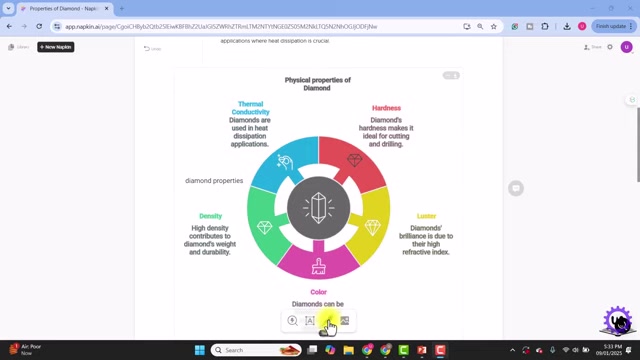
Task: Click the green icon at right edge
Action: click(x=632, y=100)
